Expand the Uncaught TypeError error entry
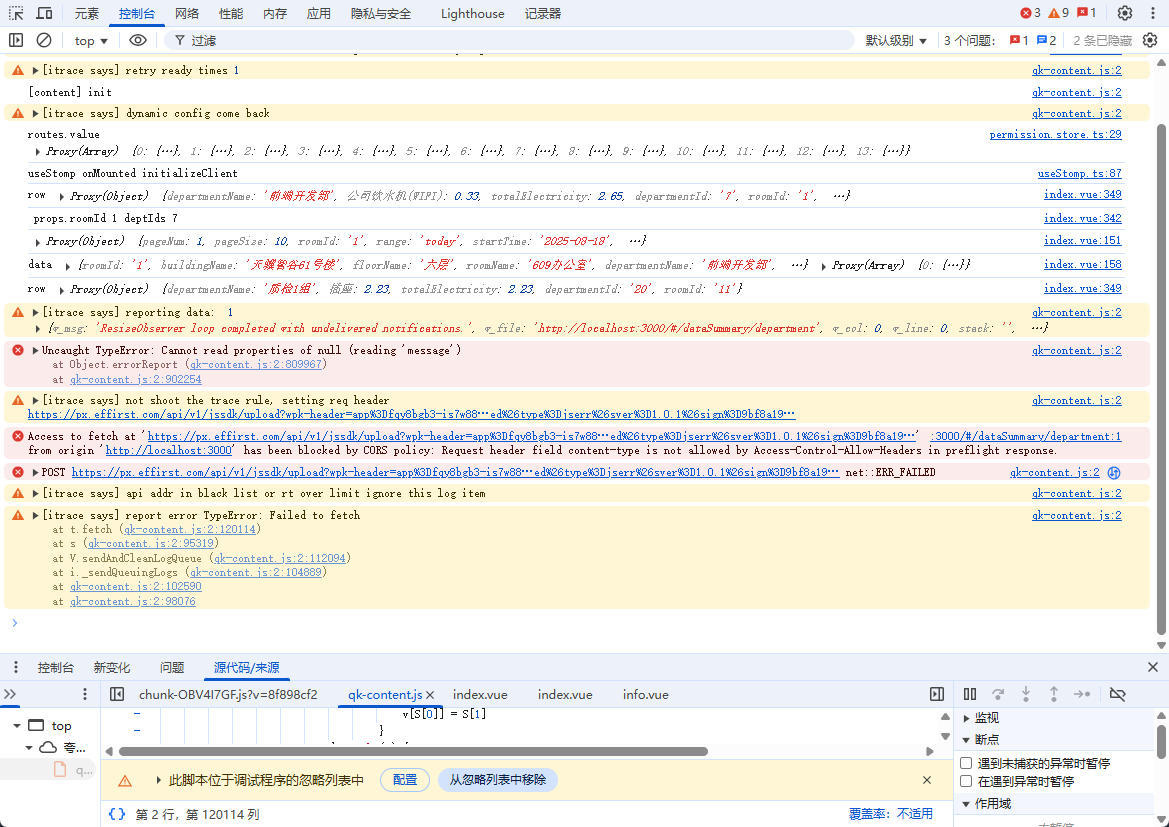 (35, 350)
